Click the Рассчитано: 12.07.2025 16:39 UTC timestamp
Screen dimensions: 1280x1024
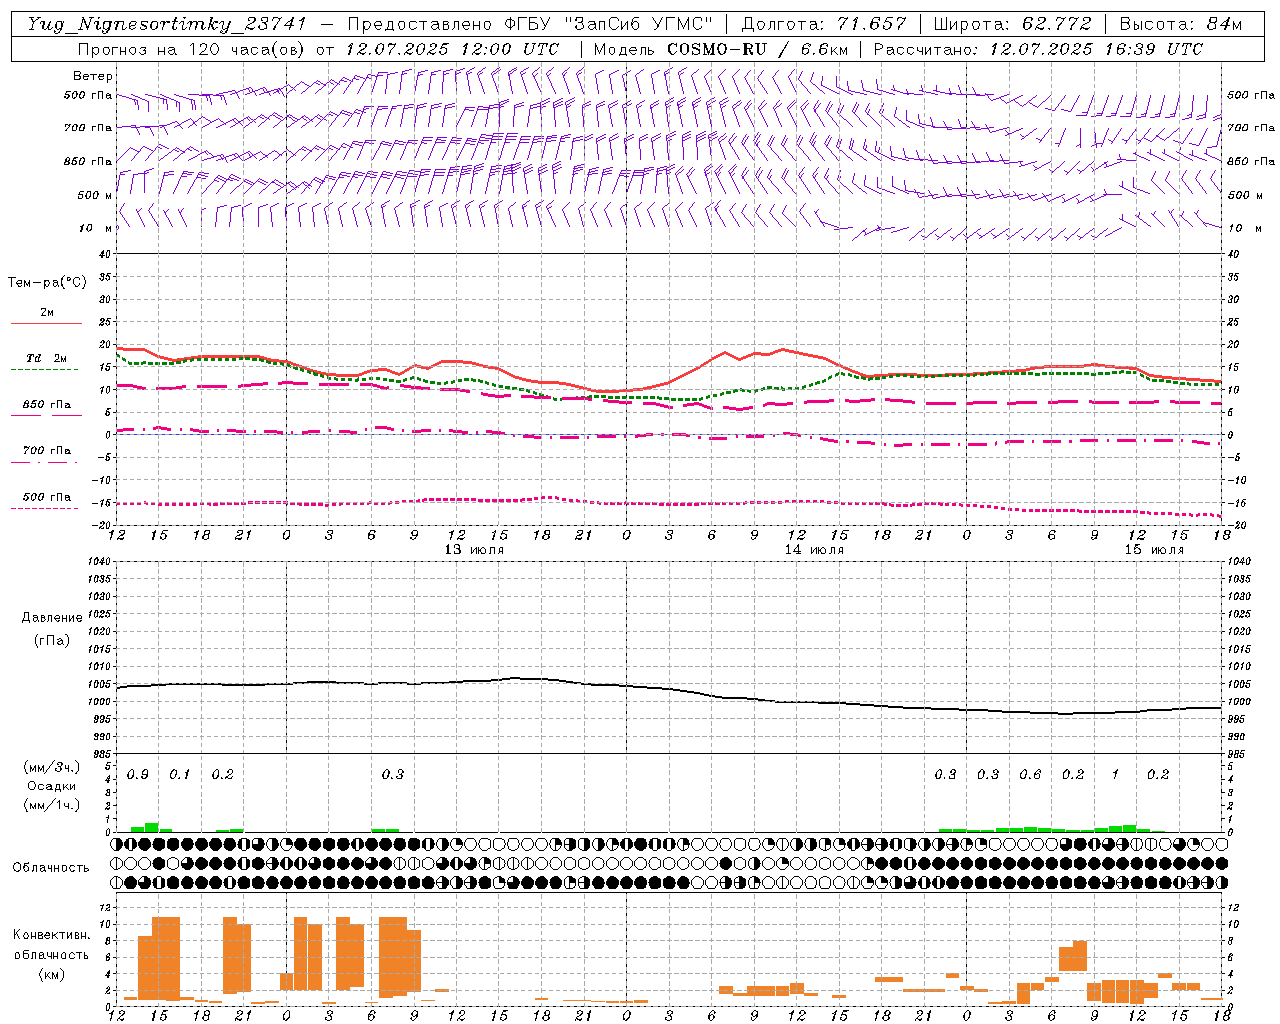tap(1038, 49)
